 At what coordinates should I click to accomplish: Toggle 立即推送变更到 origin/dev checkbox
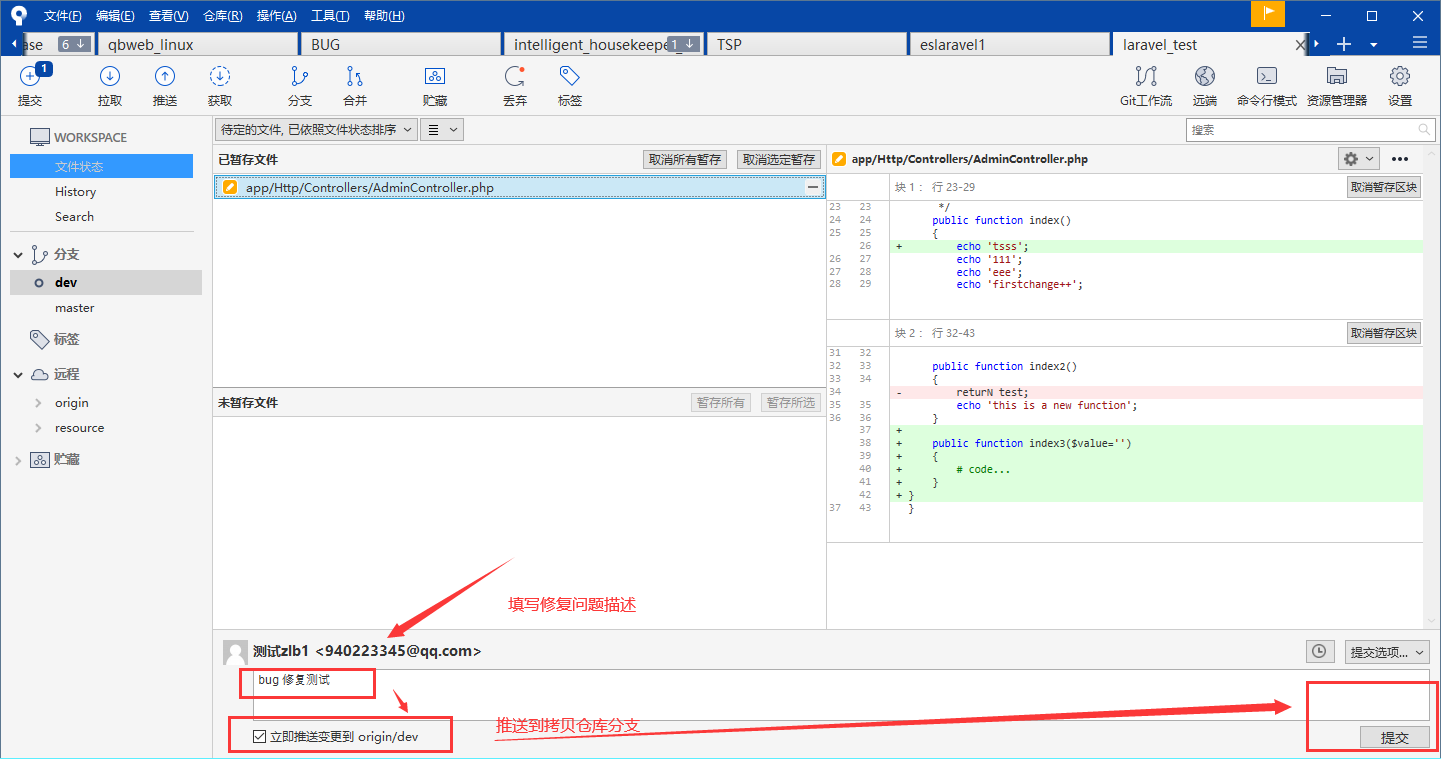coord(260,737)
